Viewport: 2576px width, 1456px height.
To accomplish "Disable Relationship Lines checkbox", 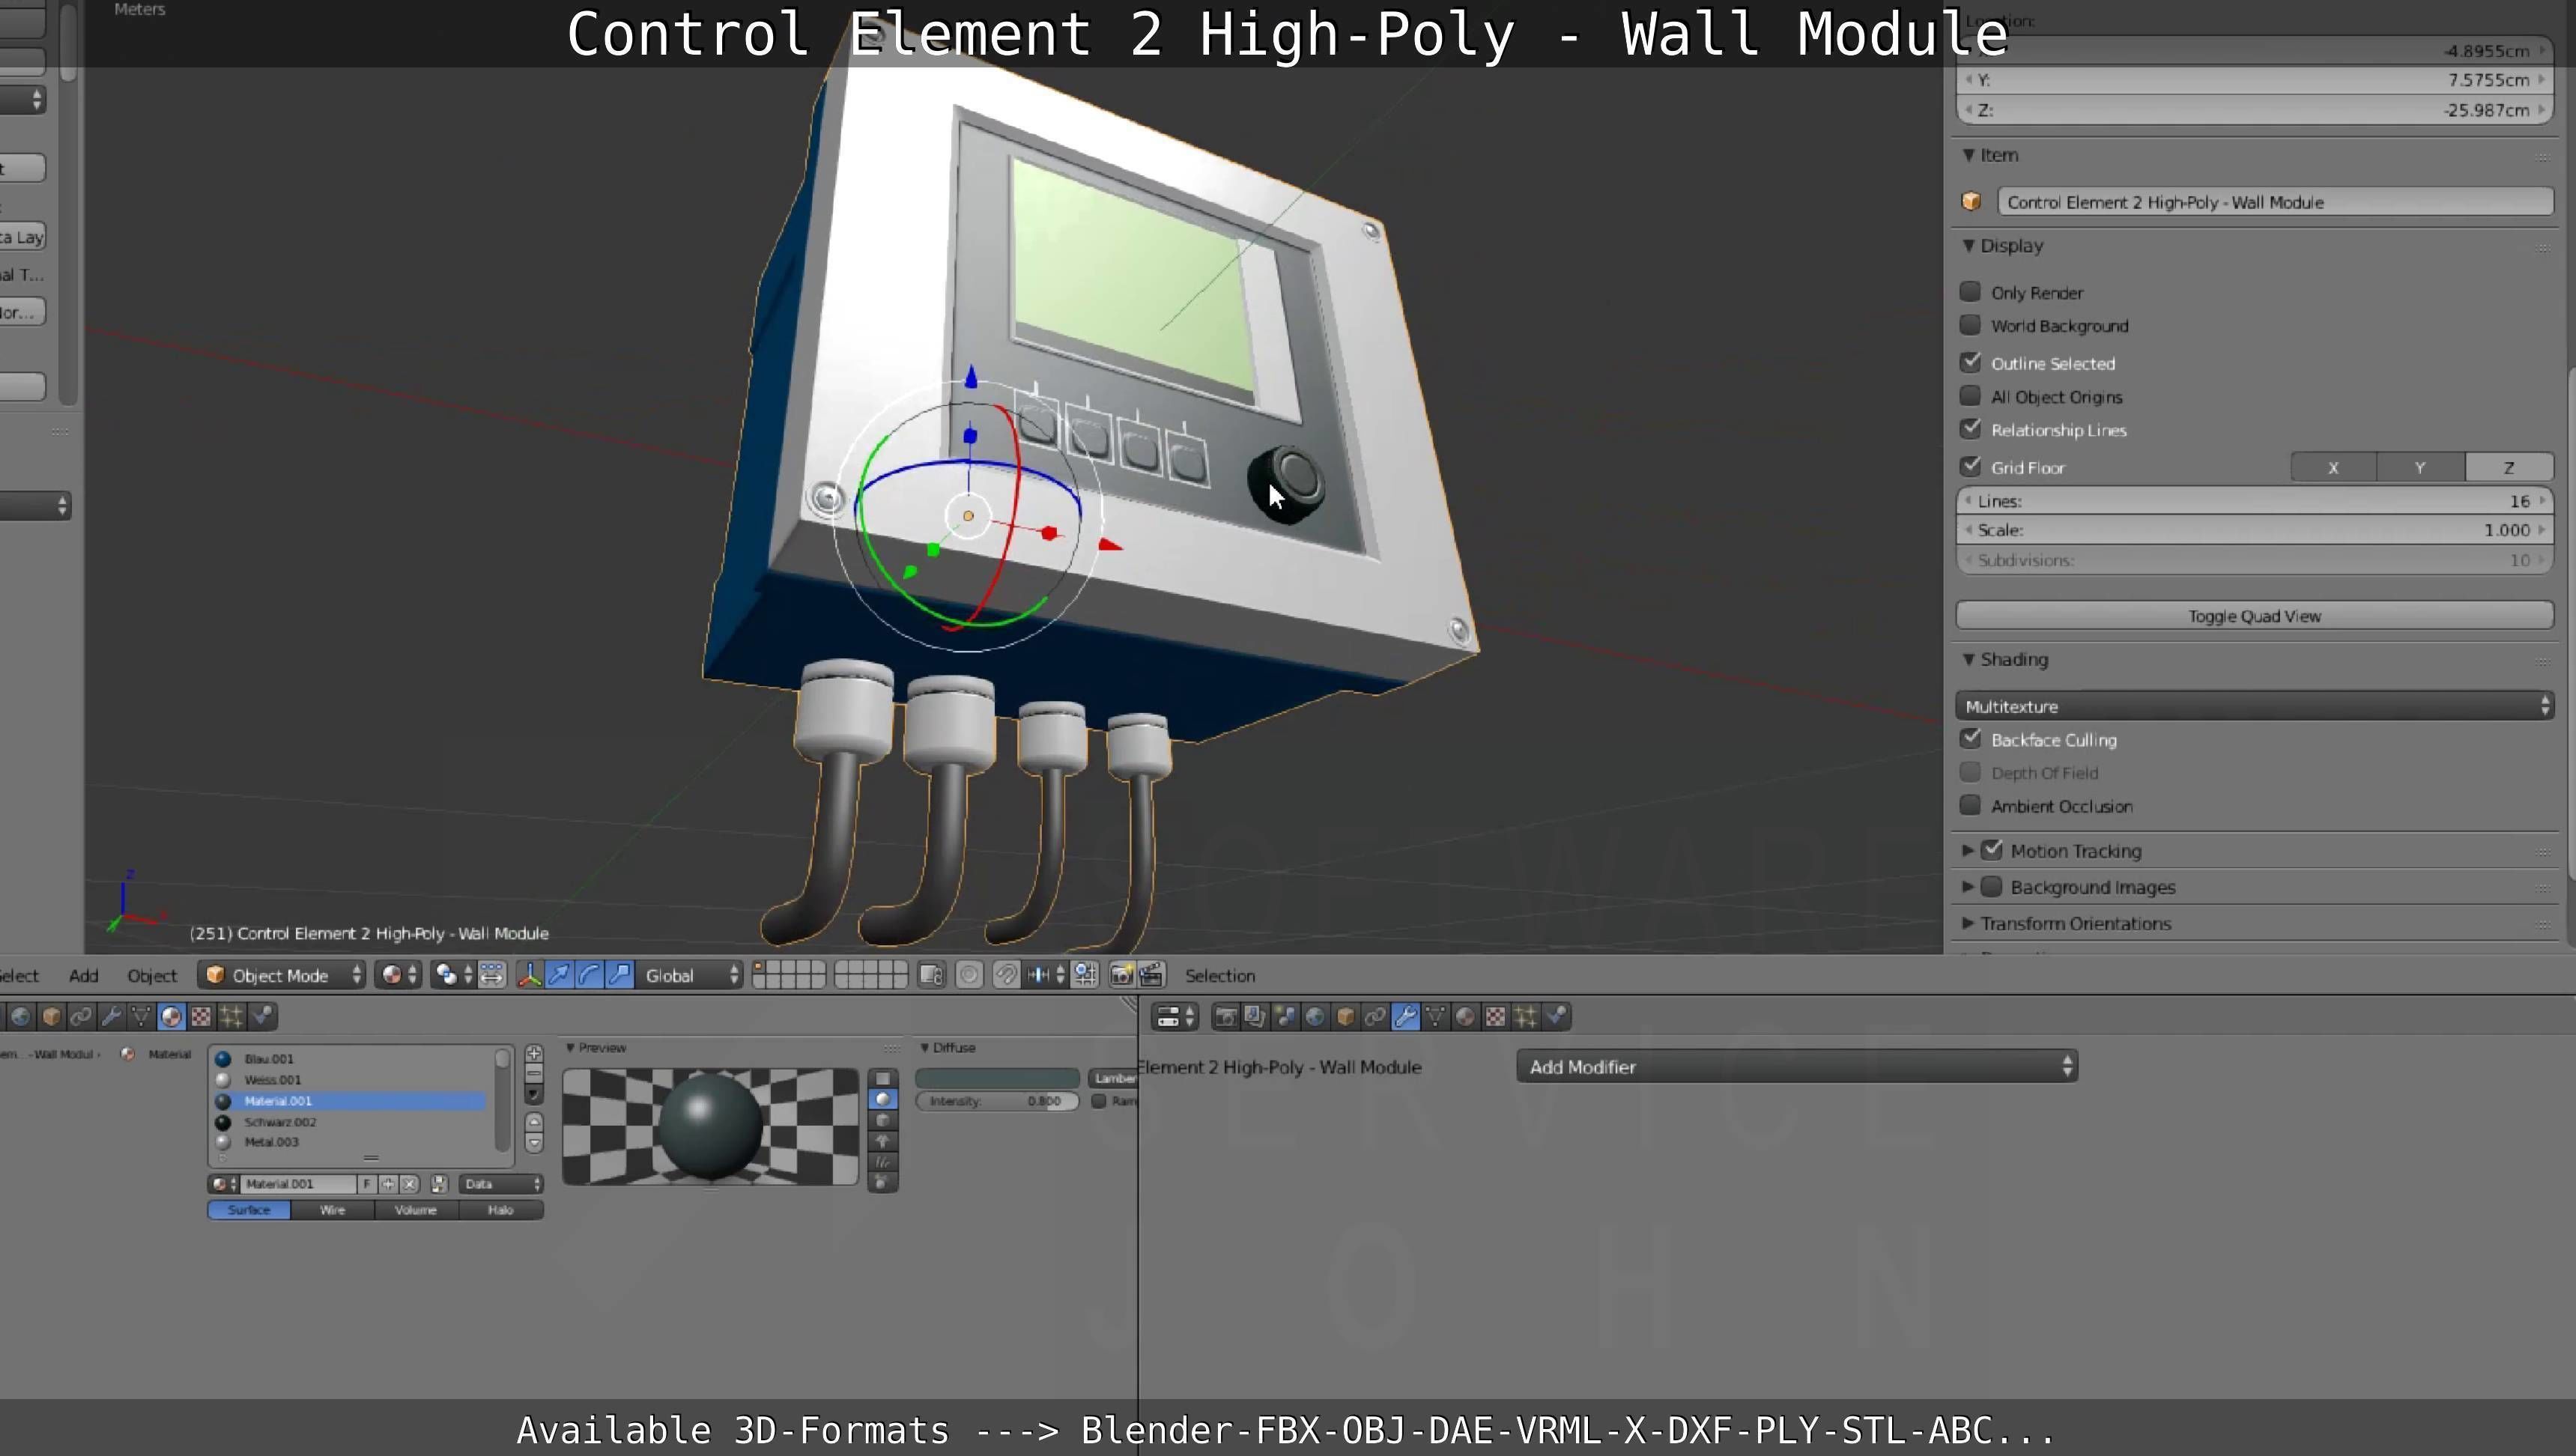I will 1970,429.
